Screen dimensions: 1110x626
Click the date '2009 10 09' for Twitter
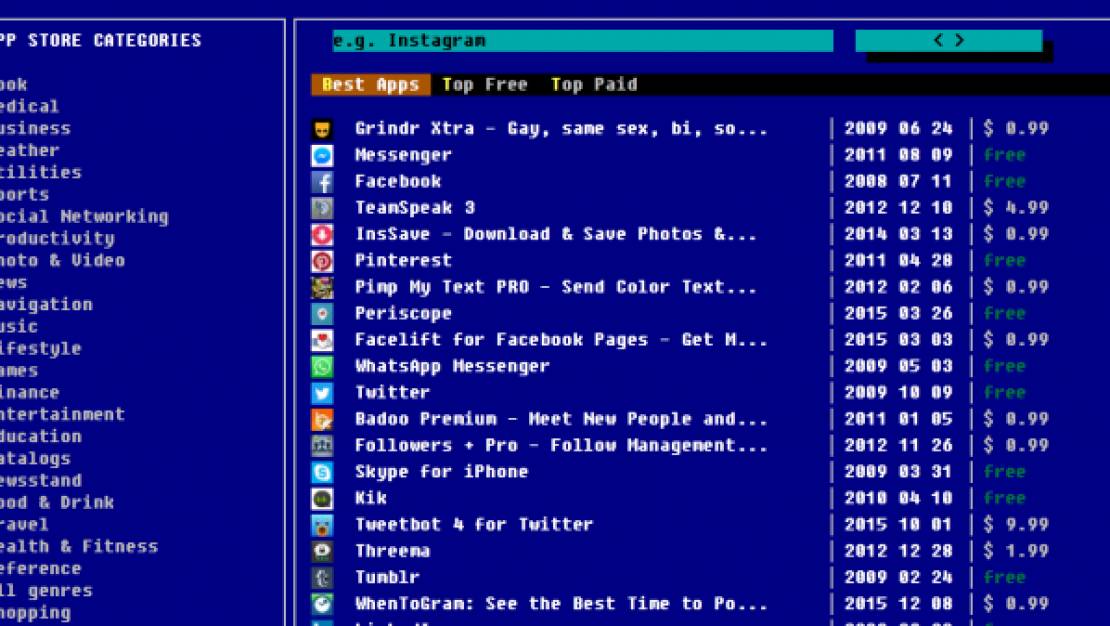coord(898,393)
